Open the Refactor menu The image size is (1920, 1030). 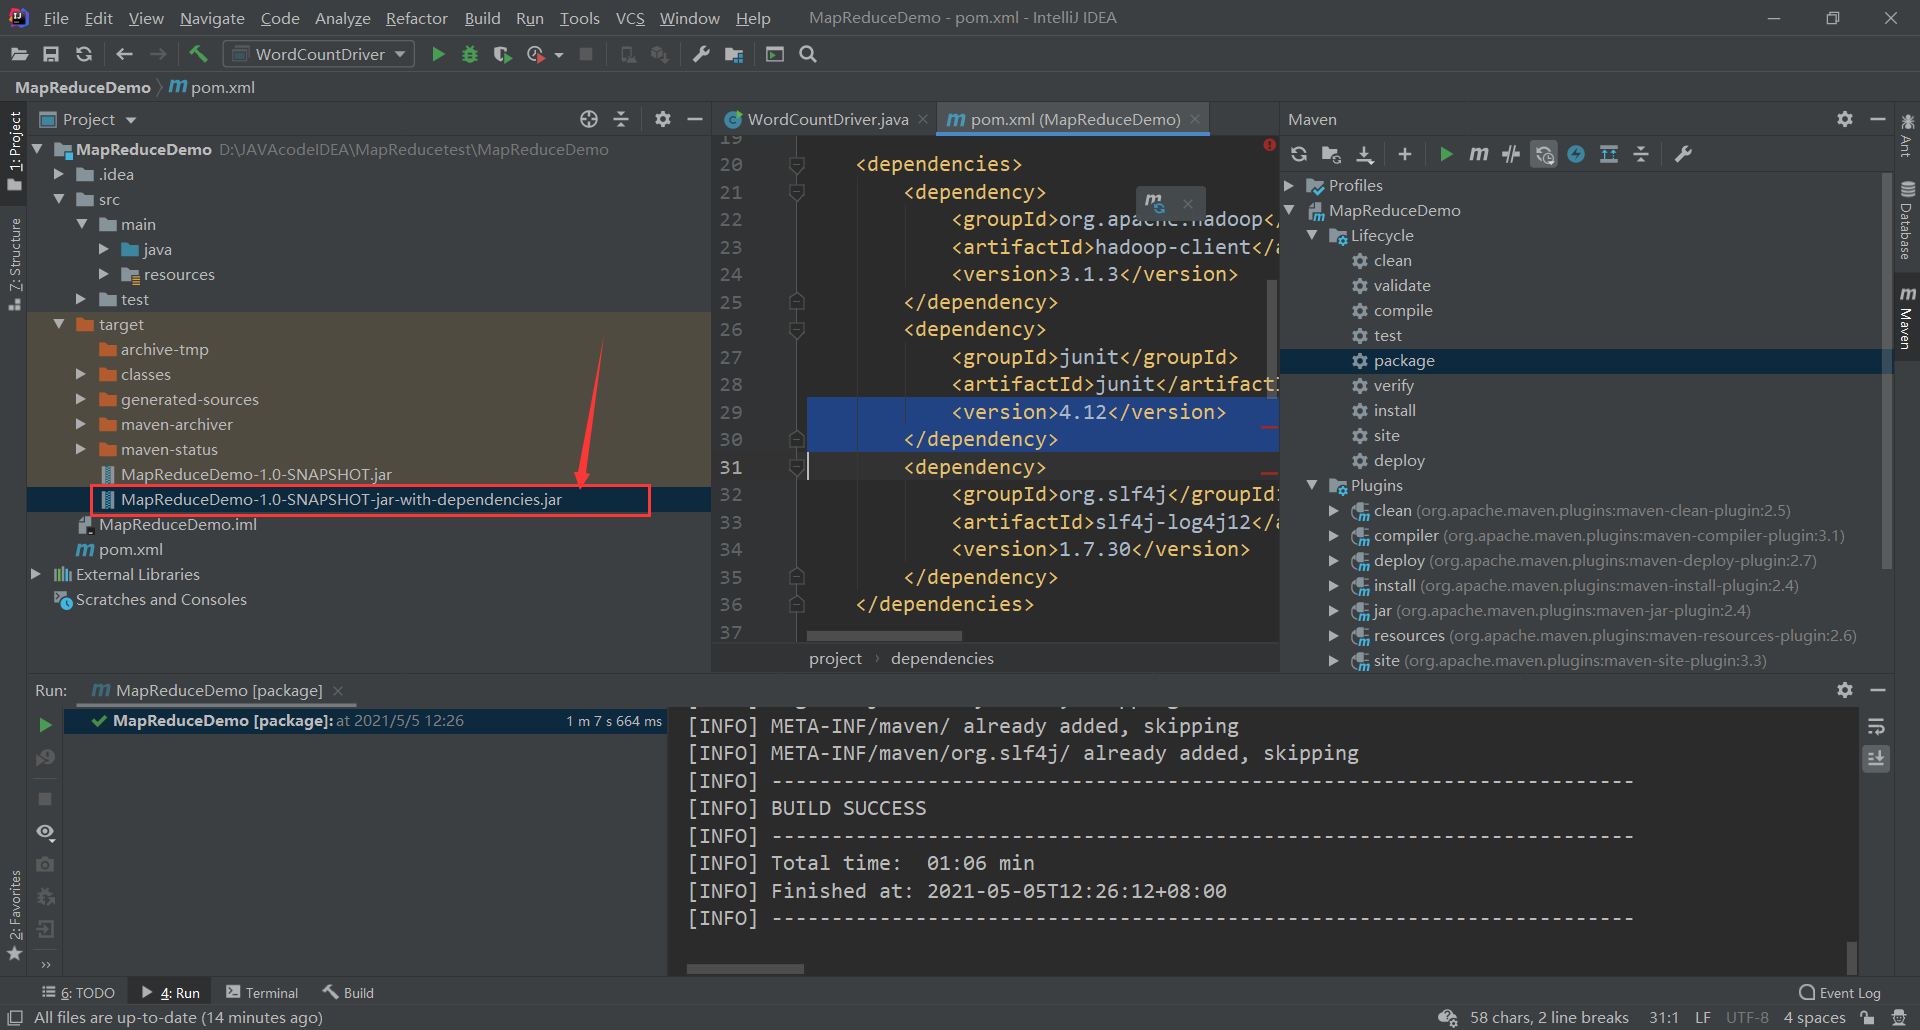[416, 18]
